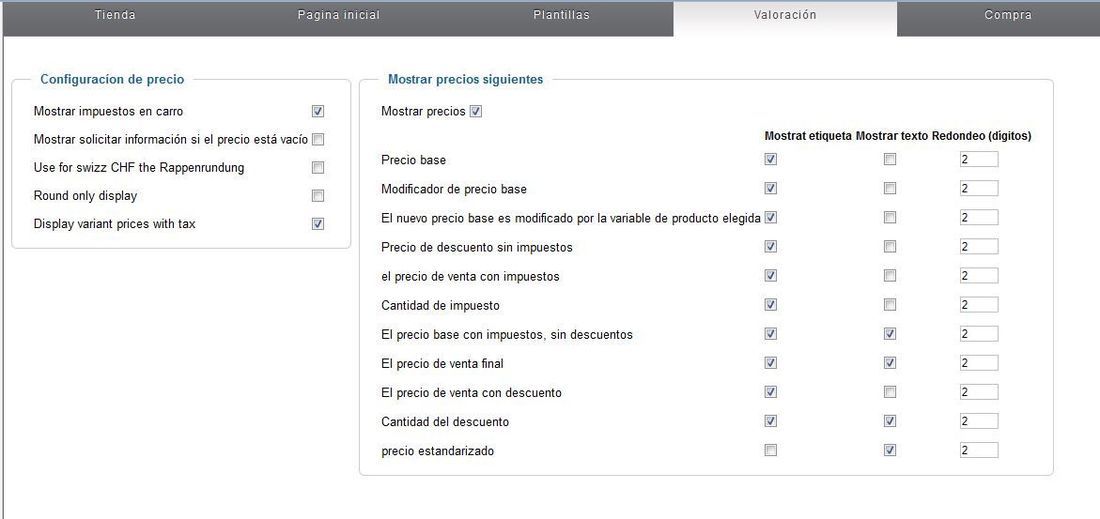The image size is (1100, 519).
Task: Toggle the Mostrar precios checkbox
Action: coord(476,112)
